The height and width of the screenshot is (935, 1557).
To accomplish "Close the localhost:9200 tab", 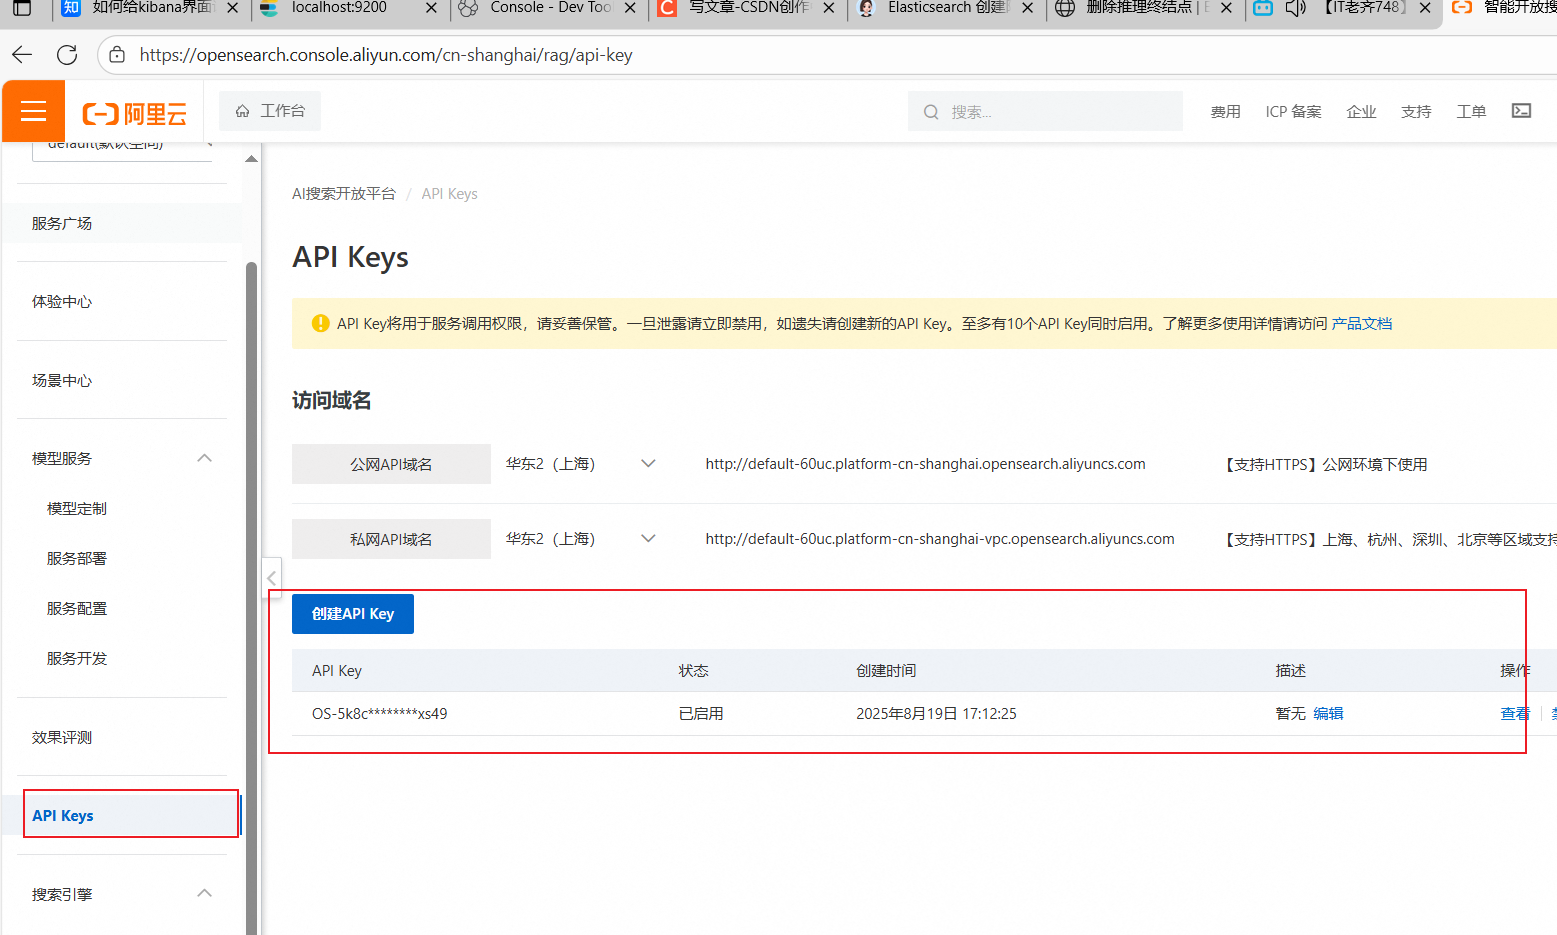I will click(431, 8).
